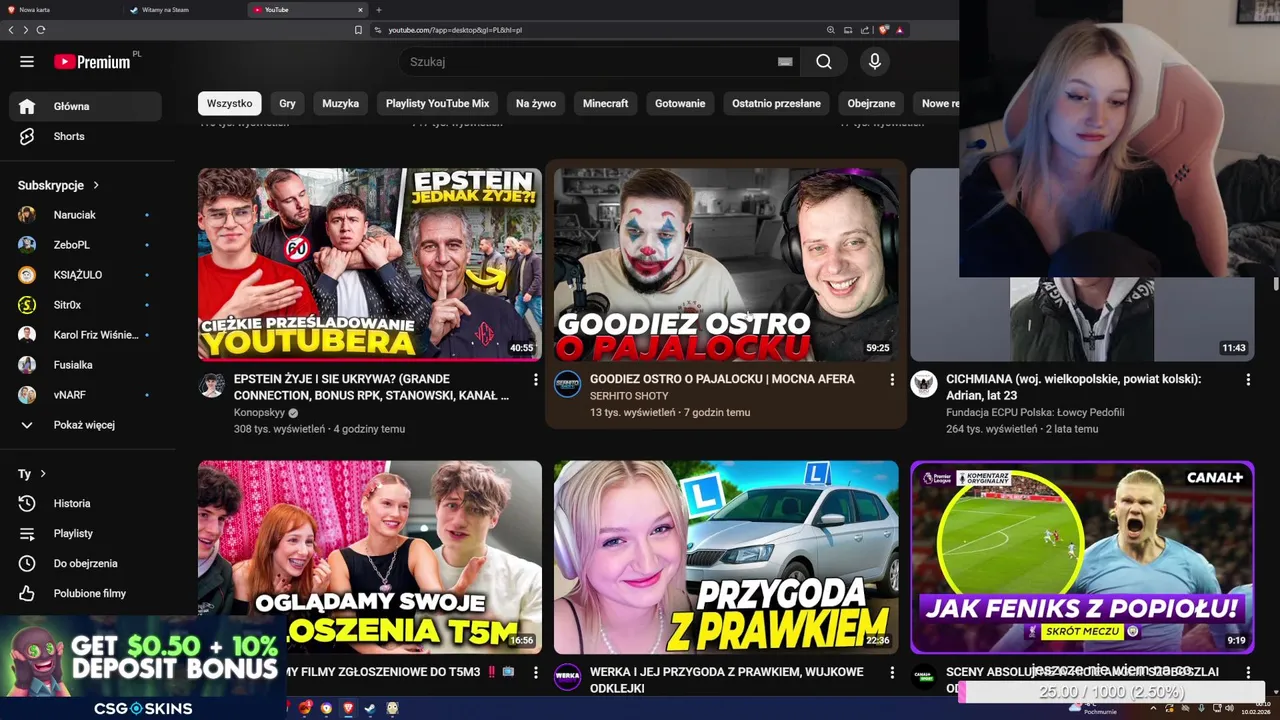Open the SERHITO SHOTY channel link

pyautogui.click(x=629, y=396)
